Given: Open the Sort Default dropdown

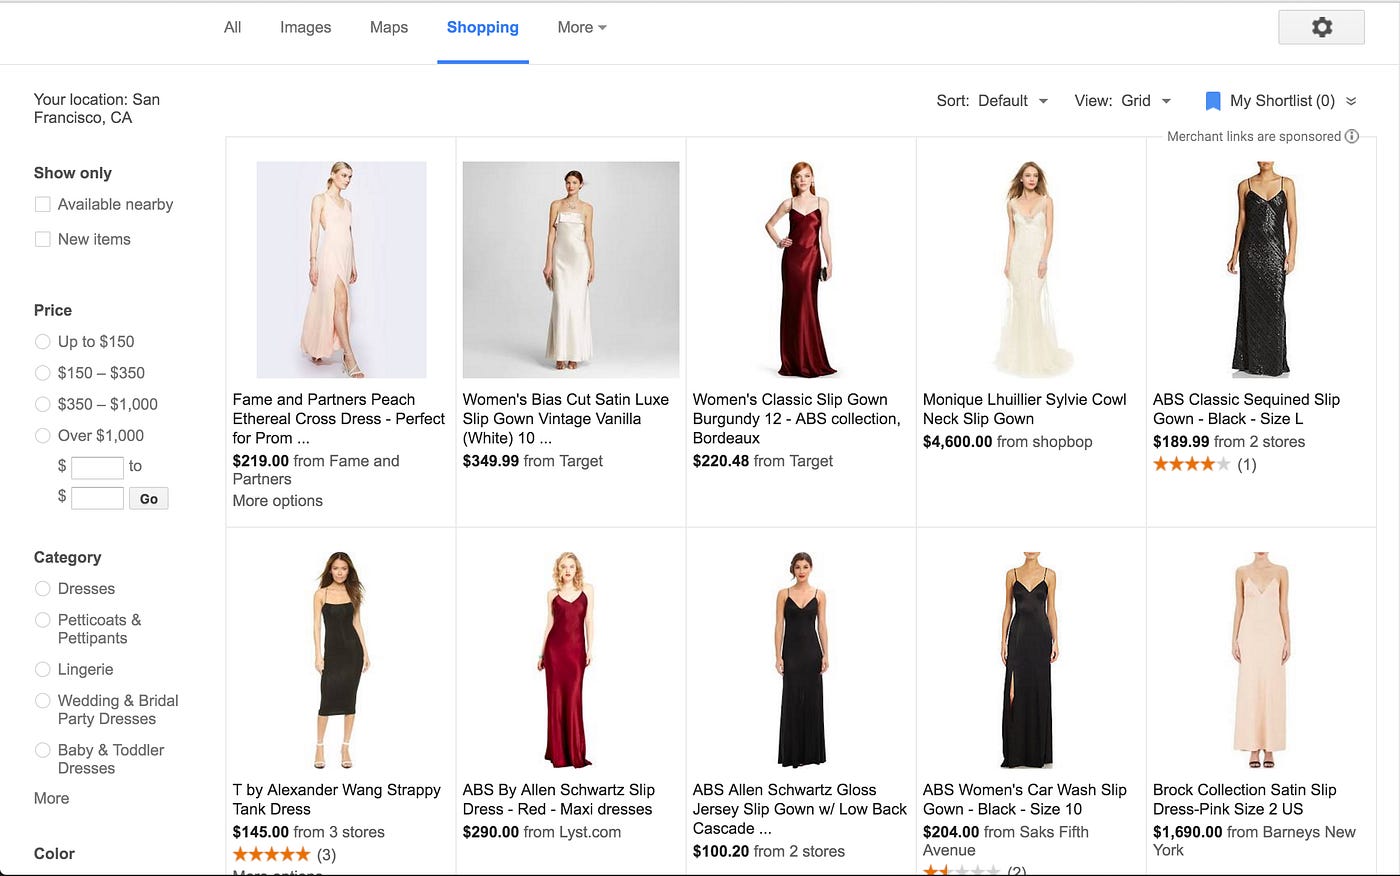Looking at the screenshot, I should click(x=1012, y=100).
